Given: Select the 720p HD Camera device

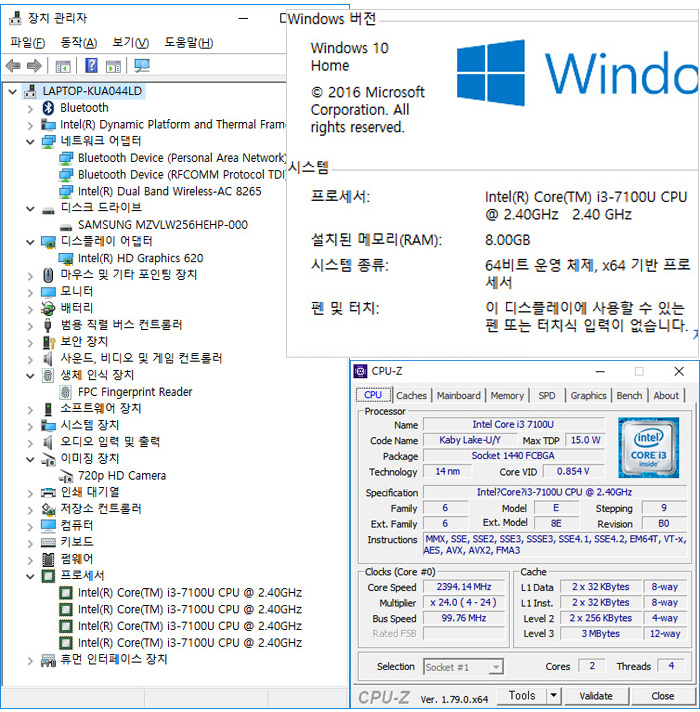Looking at the screenshot, I should click(122, 475).
